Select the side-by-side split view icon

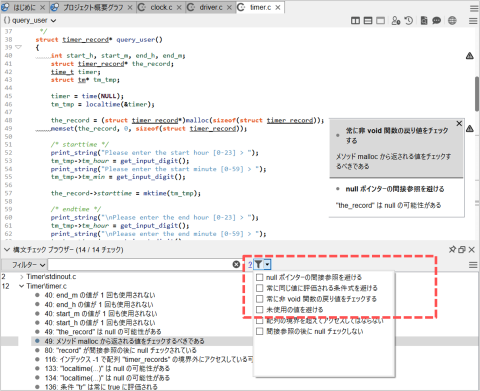tap(355, 21)
